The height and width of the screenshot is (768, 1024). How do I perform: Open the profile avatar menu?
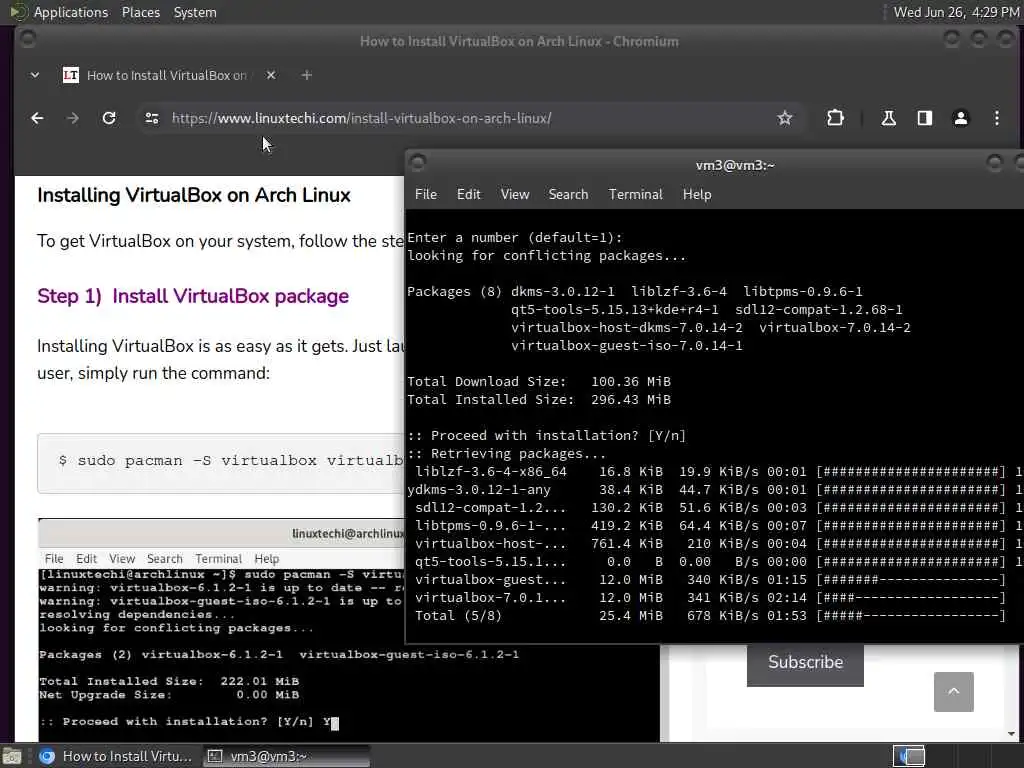point(961,118)
